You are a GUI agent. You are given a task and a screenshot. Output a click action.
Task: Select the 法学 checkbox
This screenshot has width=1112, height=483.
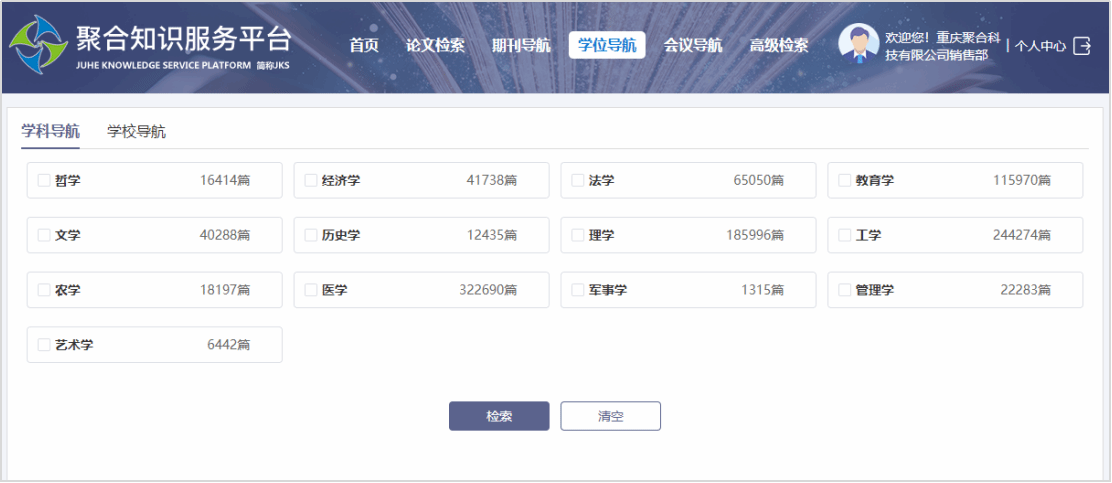[578, 181]
